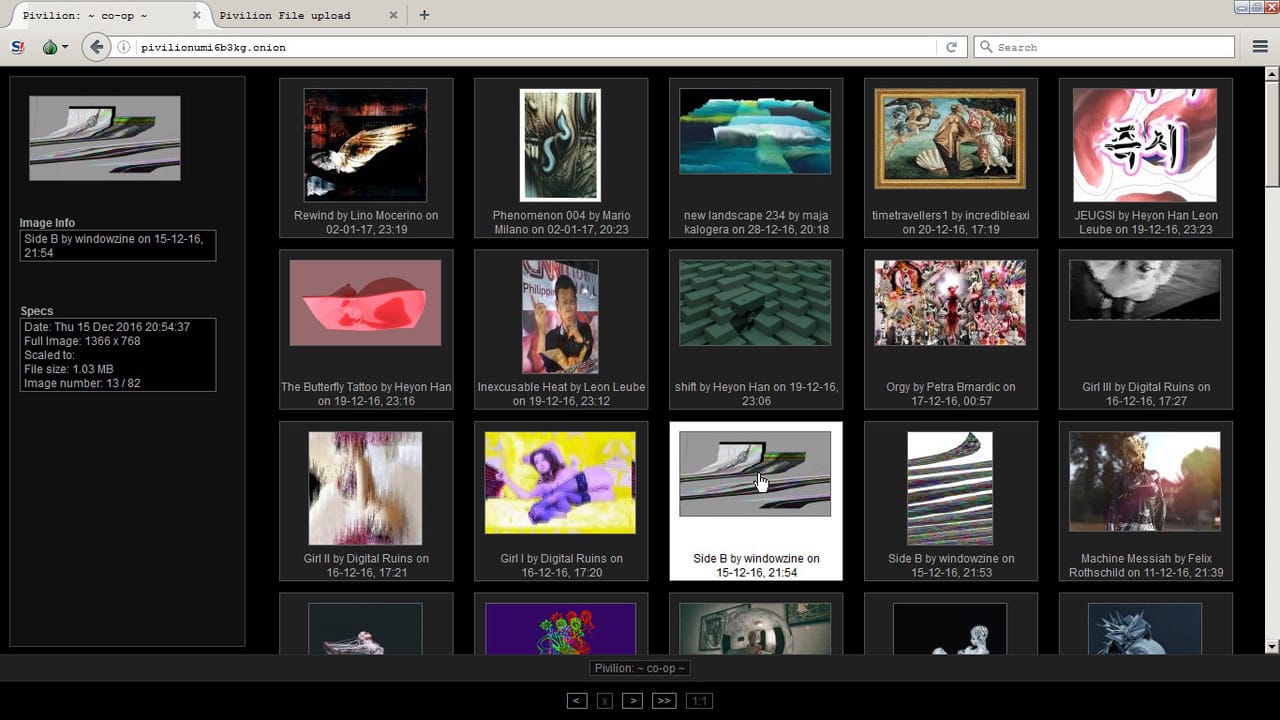This screenshot has height=720, width=1280.
Task: Open a new tab with the plus button
Action: tap(424, 15)
